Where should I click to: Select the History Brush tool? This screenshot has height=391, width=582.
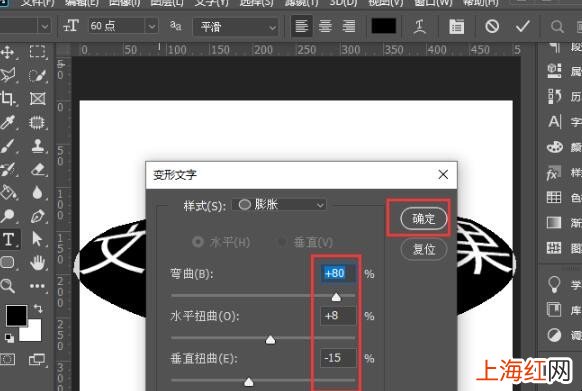click(7, 169)
